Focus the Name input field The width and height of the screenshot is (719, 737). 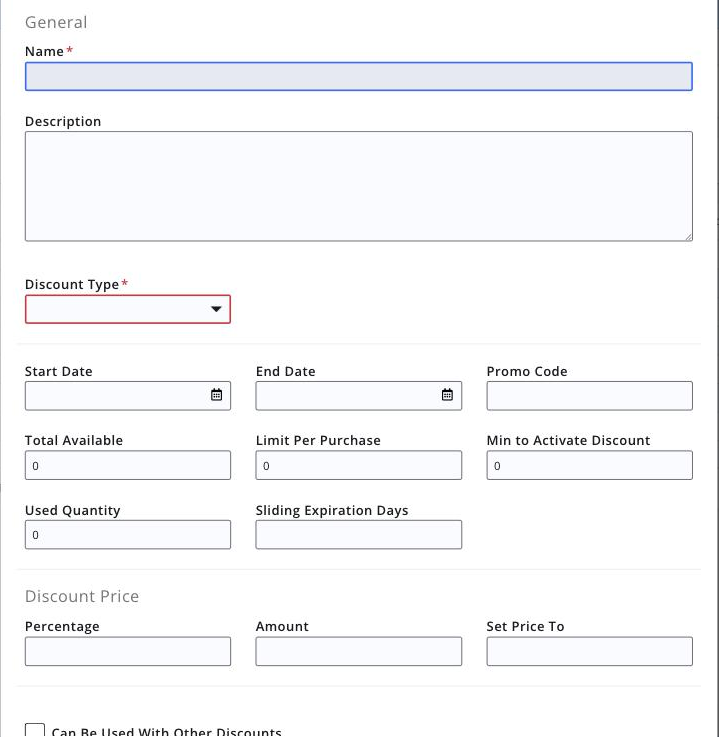point(359,76)
